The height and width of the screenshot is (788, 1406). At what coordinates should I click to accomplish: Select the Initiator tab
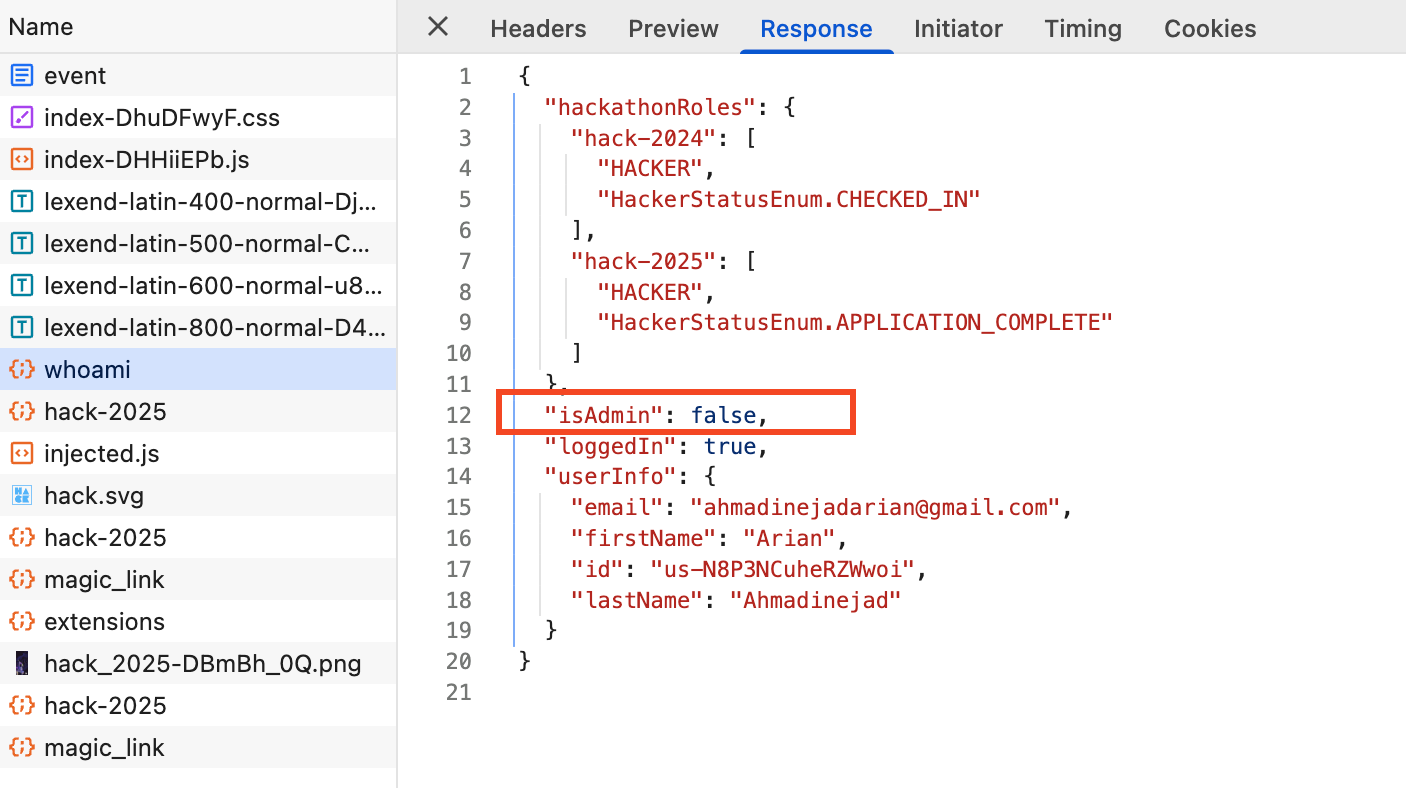tap(958, 28)
